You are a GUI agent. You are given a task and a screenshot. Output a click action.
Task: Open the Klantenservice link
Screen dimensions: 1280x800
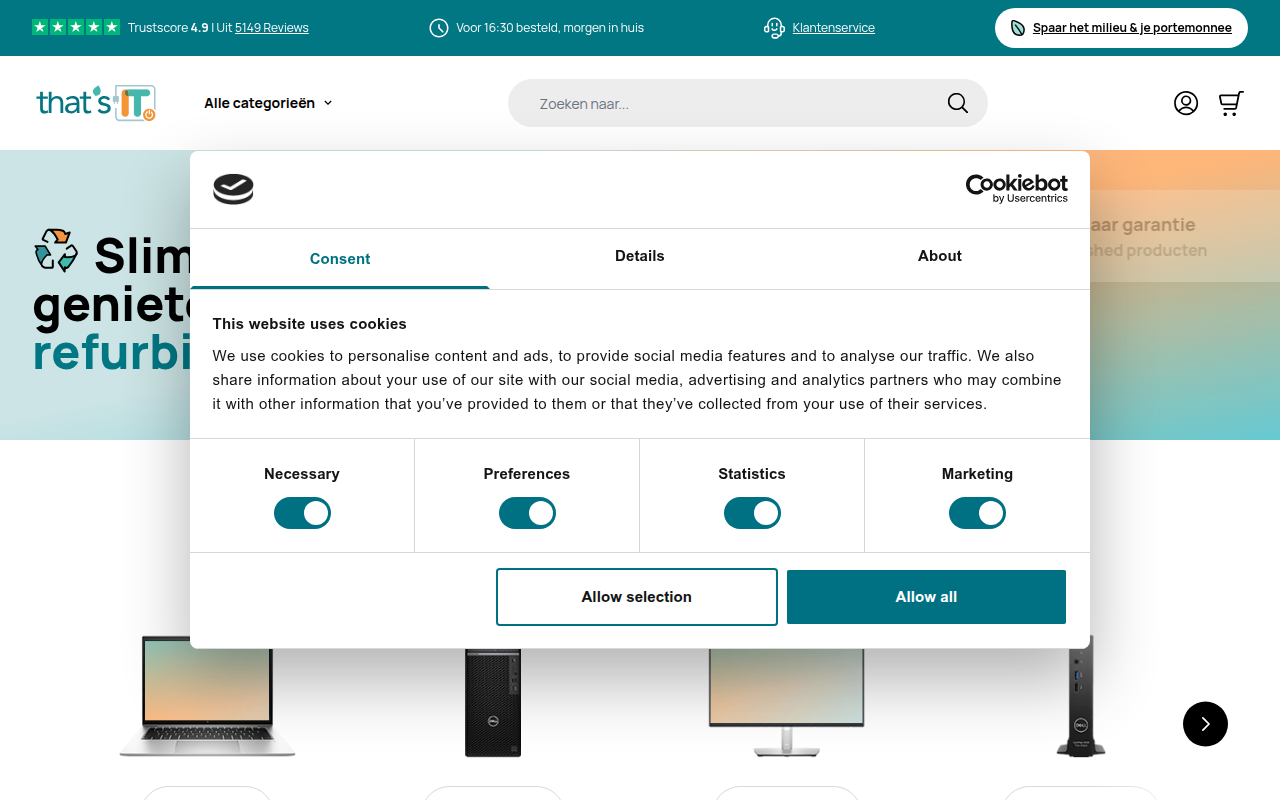834,28
